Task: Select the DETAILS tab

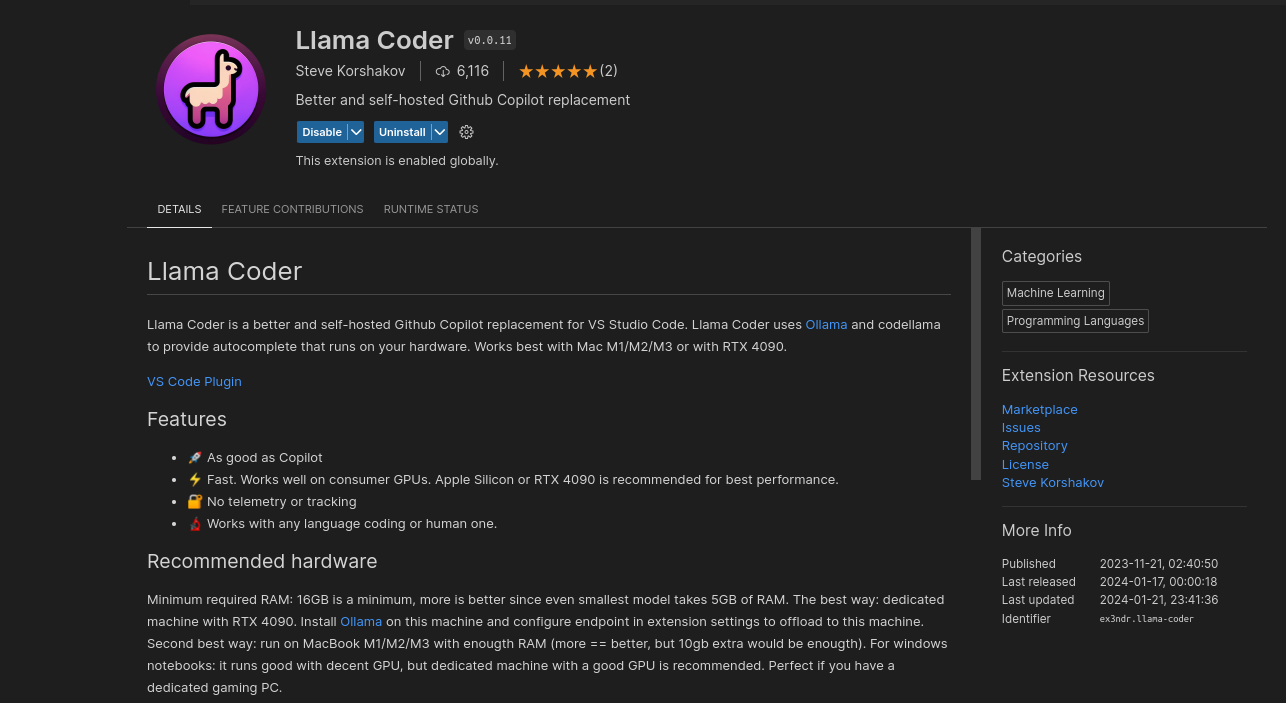Action: tap(179, 209)
